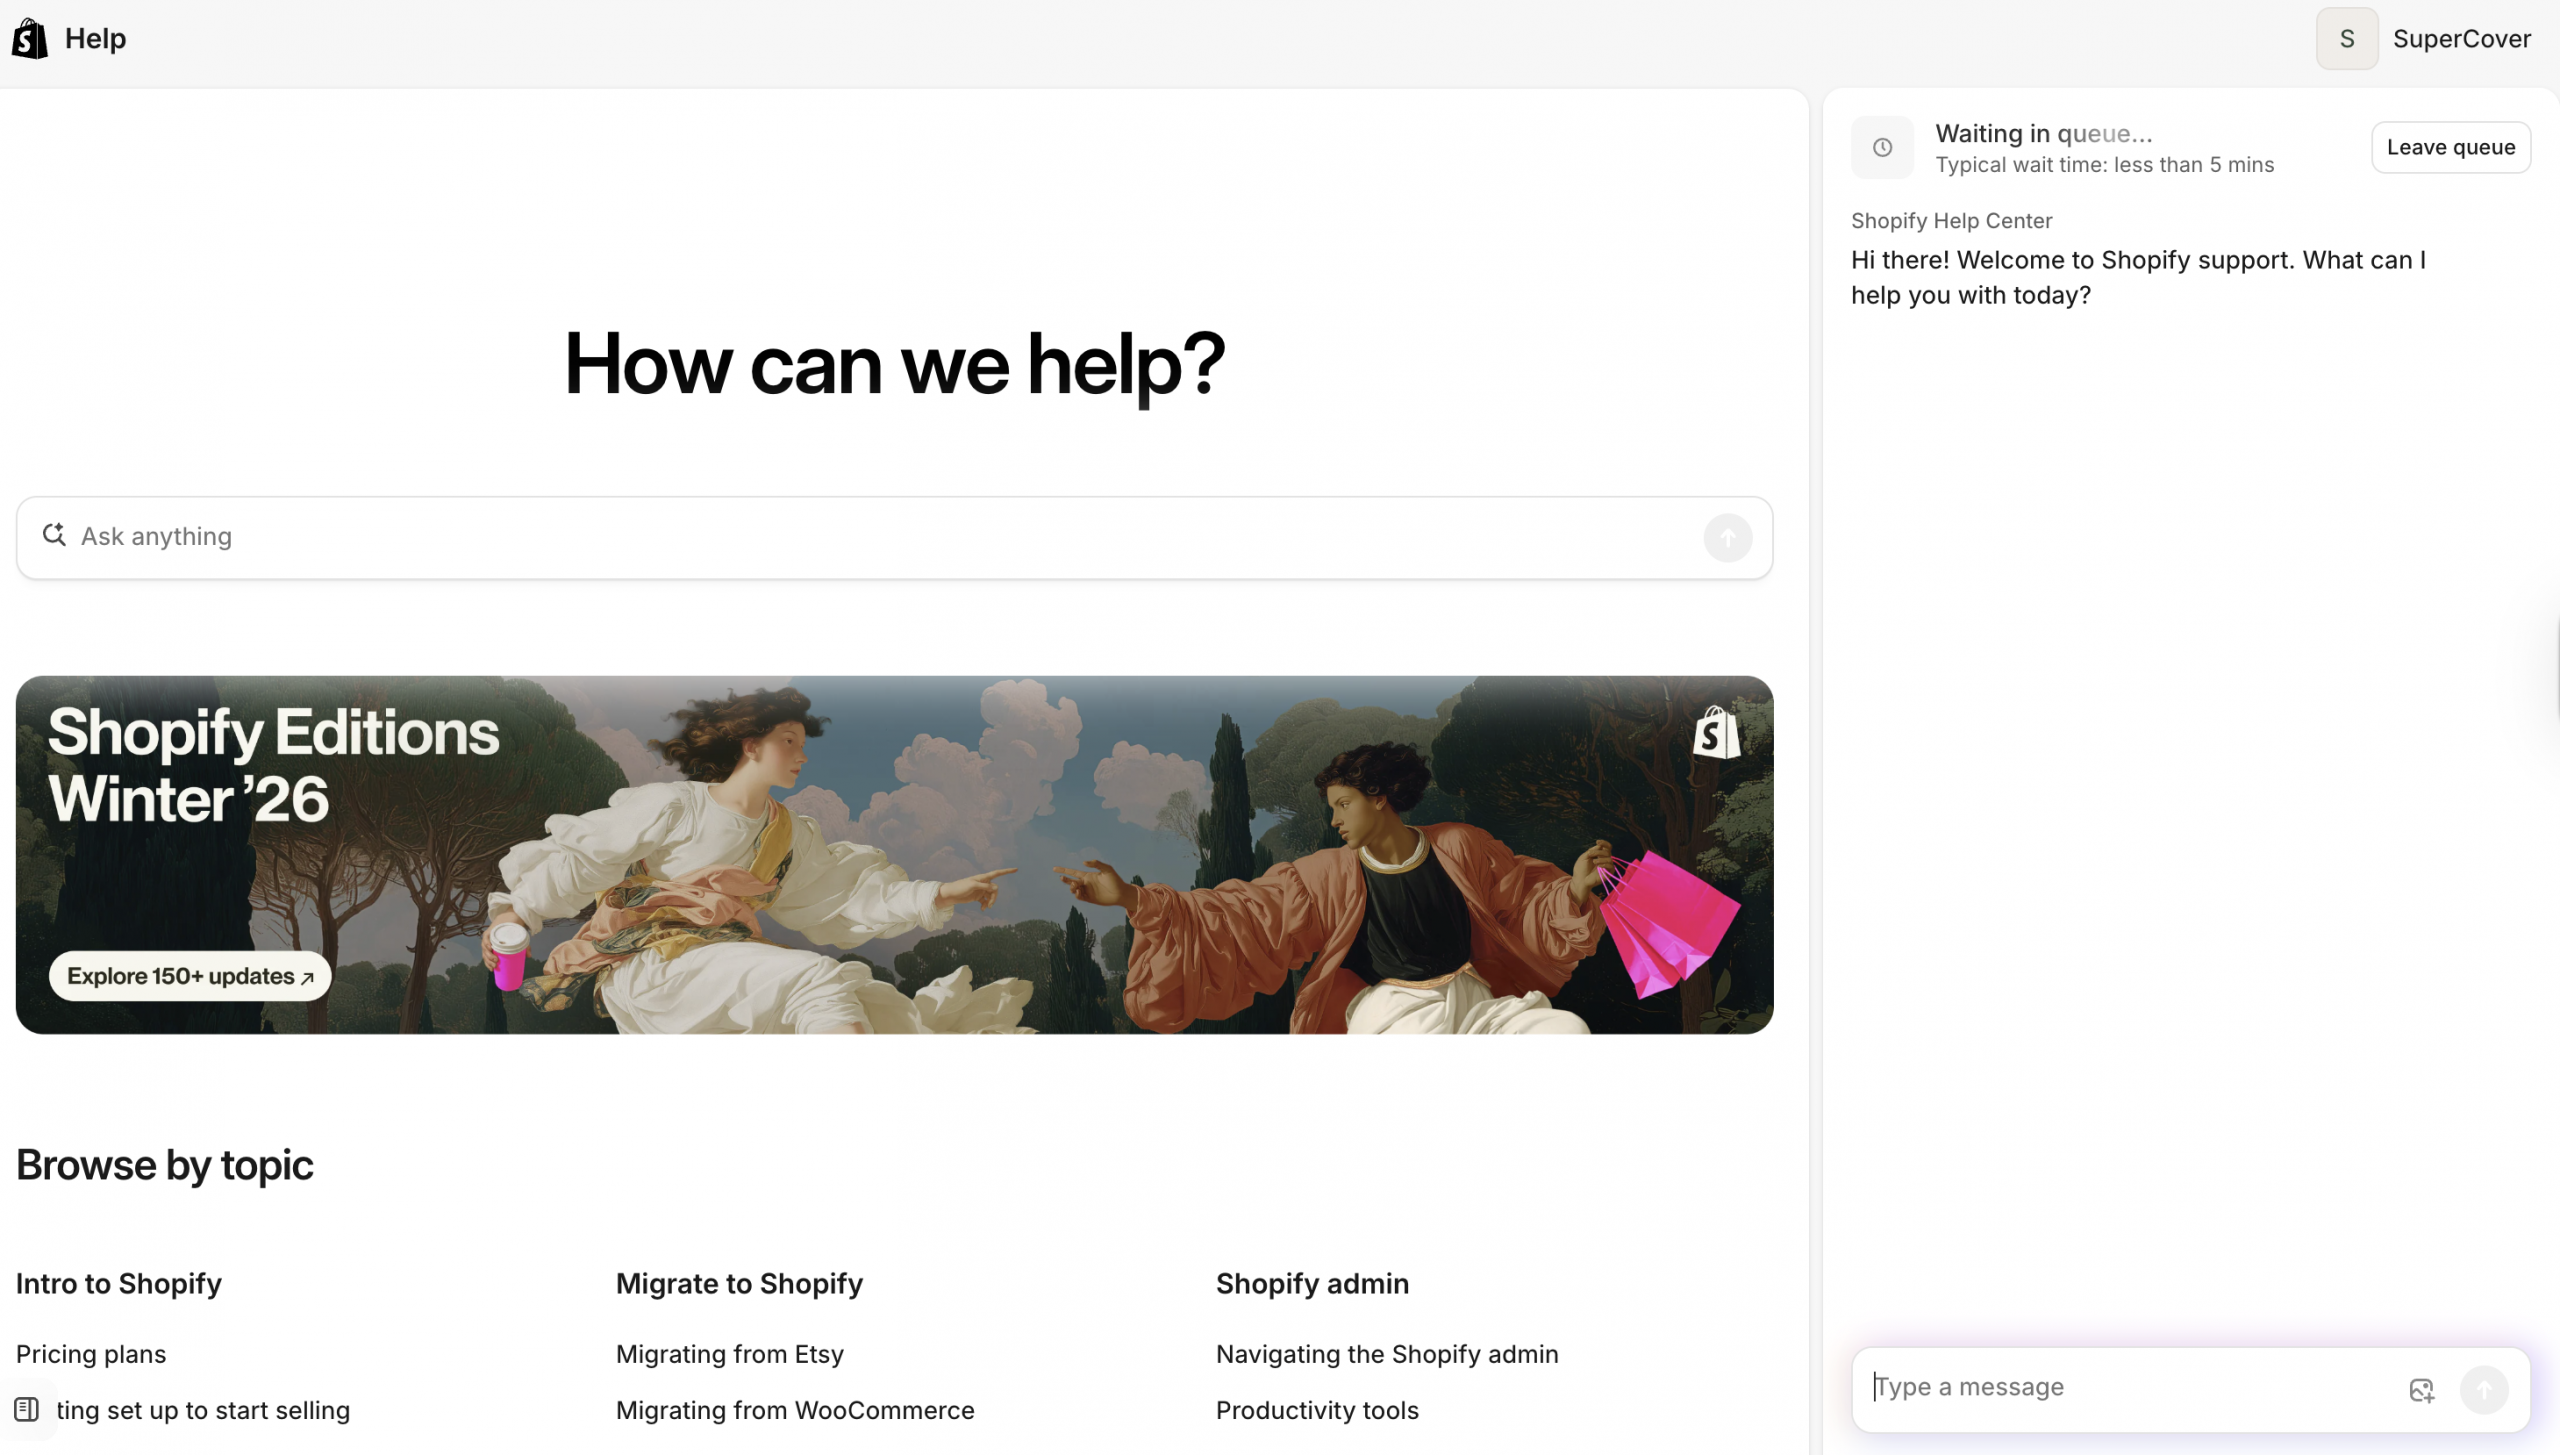
Task: Click the search sparkle icon
Action: [54, 536]
